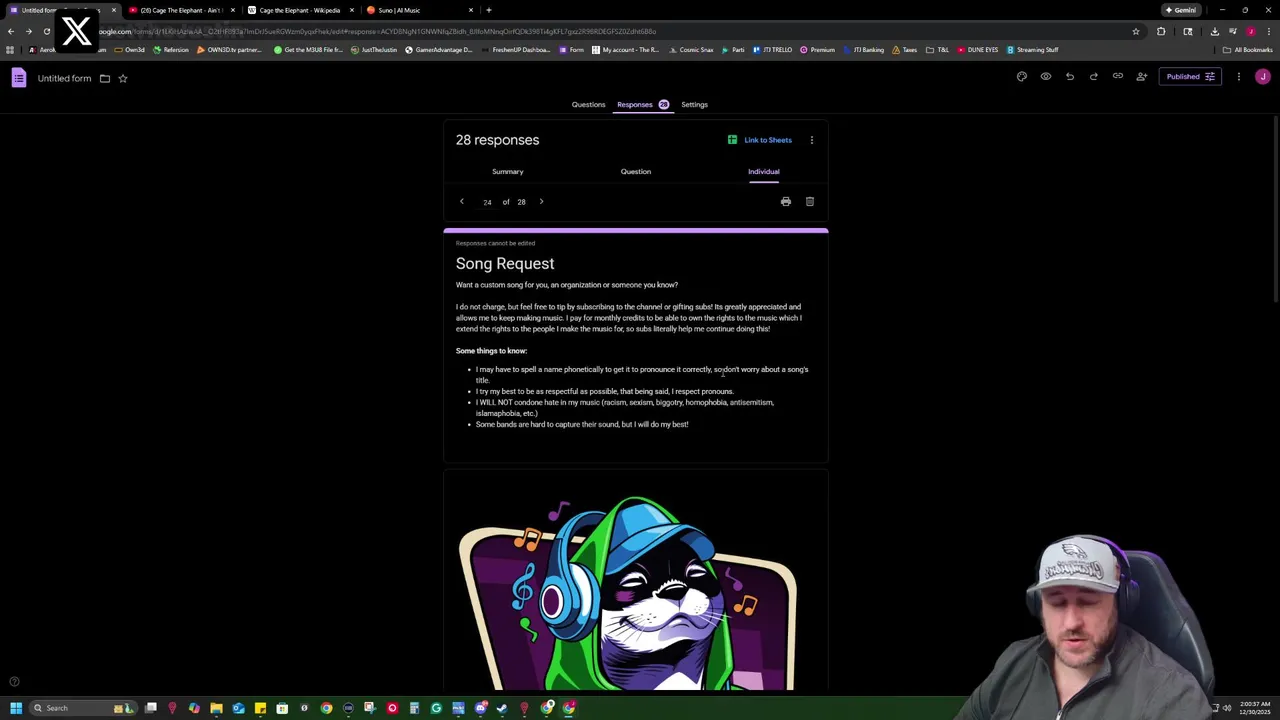Redo the last change
The image size is (1280, 720).
[x=1094, y=77]
